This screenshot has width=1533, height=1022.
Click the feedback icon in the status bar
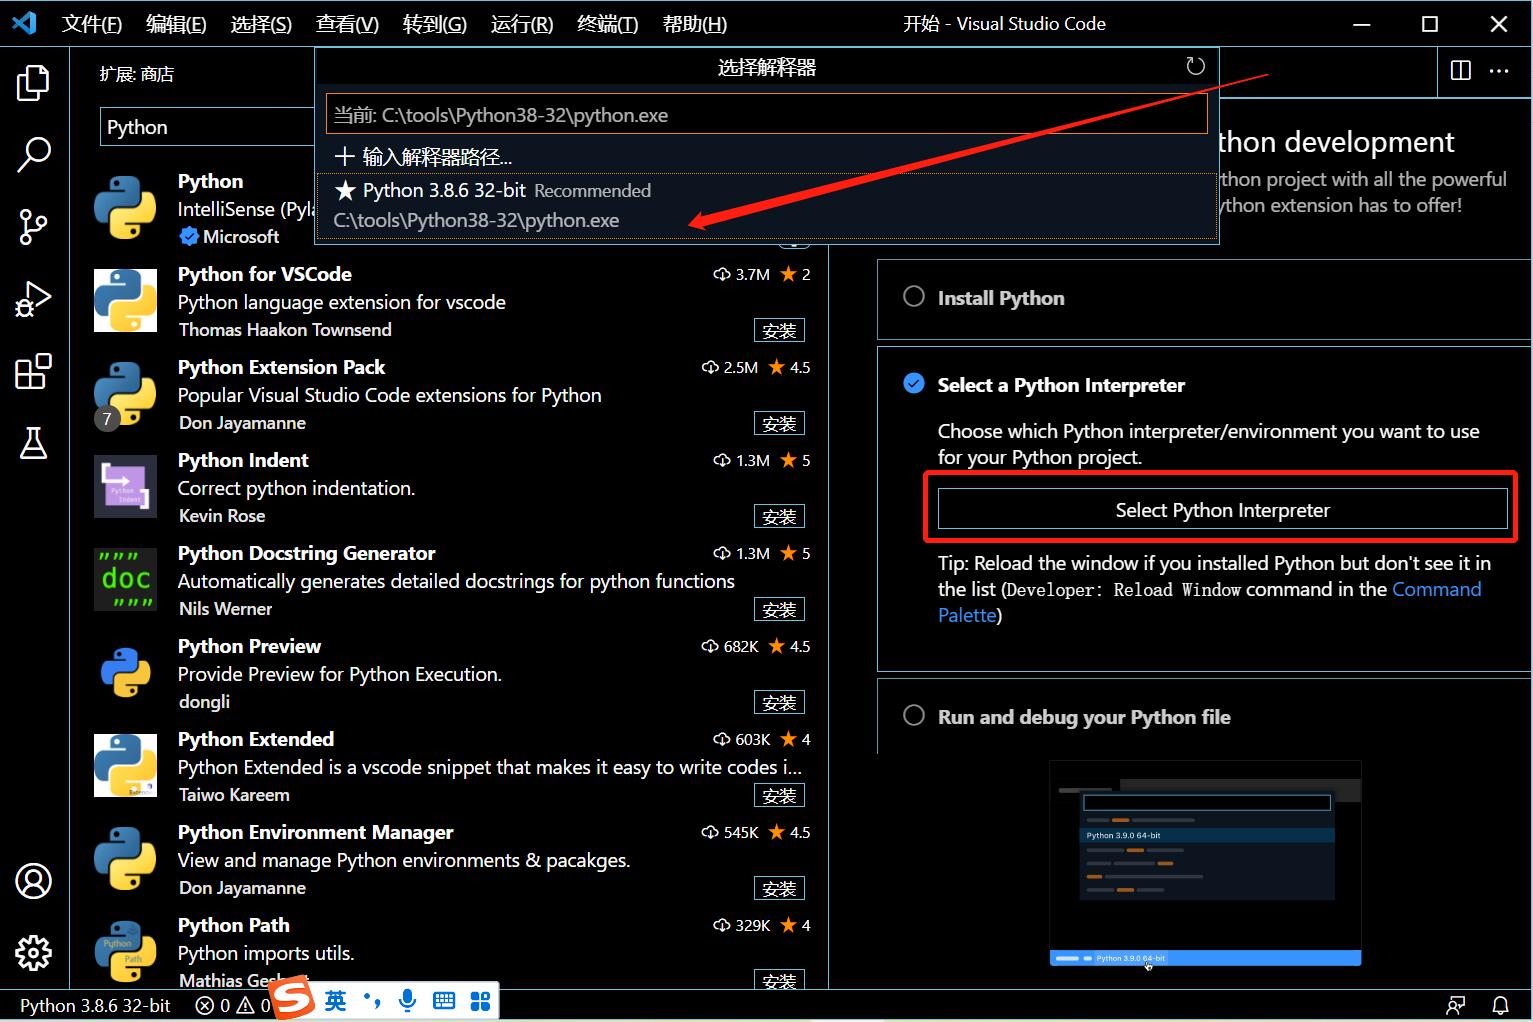point(1456,1005)
